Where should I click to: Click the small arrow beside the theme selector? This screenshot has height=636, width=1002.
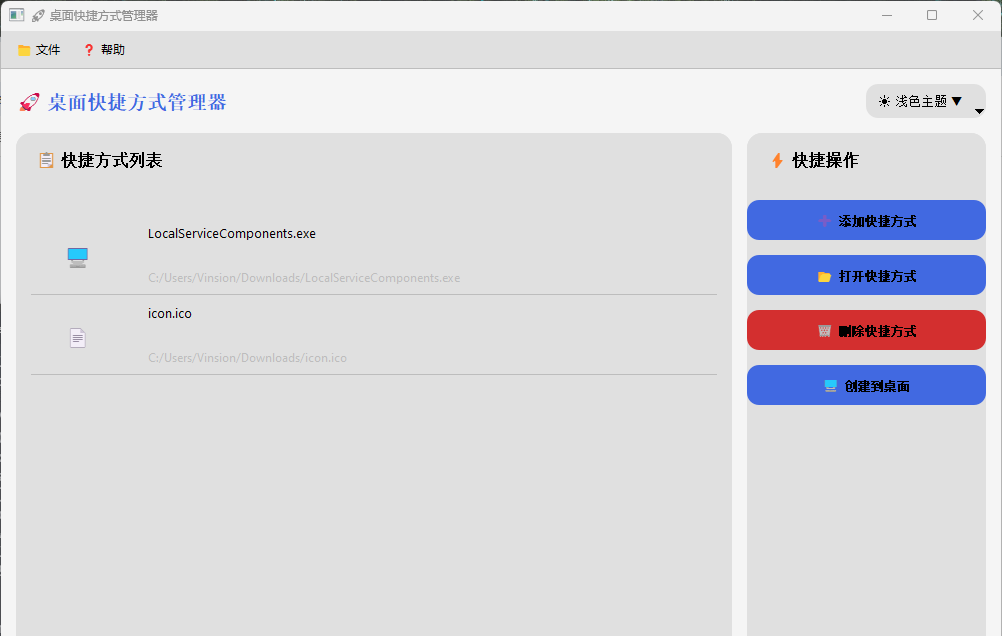pos(979,111)
